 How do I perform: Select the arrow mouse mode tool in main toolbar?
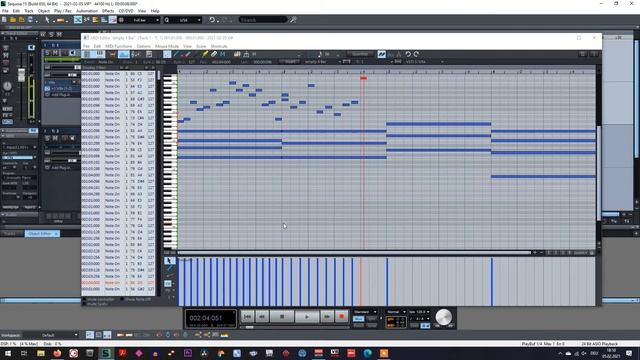[x=47, y=20]
